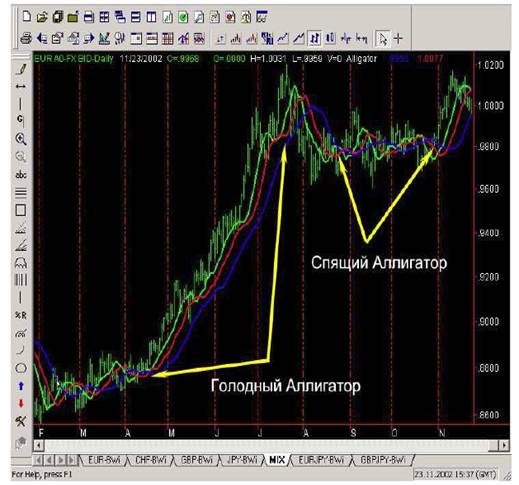The image size is (519, 485).
Task: Select the rectangle drawing tool
Action: pyautogui.click(x=21, y=210)
